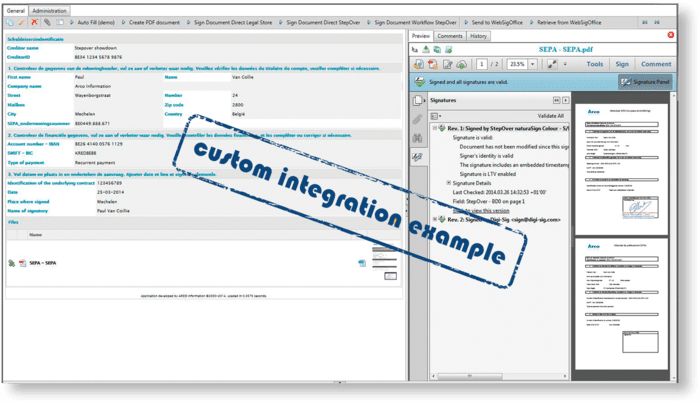Switch to the Administration tab

tap(51, 8)
